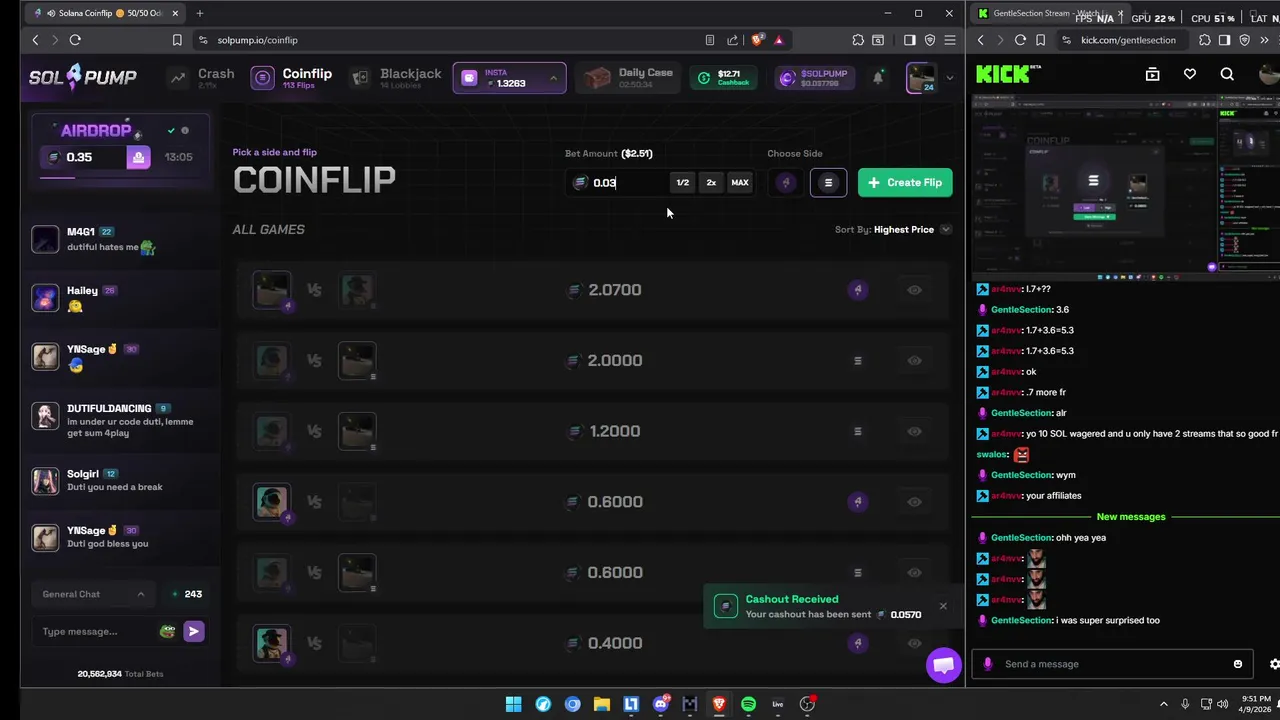Image resolution: width=1280 pixels, height=720 pixels.
Task: Send the chat message with purple arrow
Action: click(194, 631)
